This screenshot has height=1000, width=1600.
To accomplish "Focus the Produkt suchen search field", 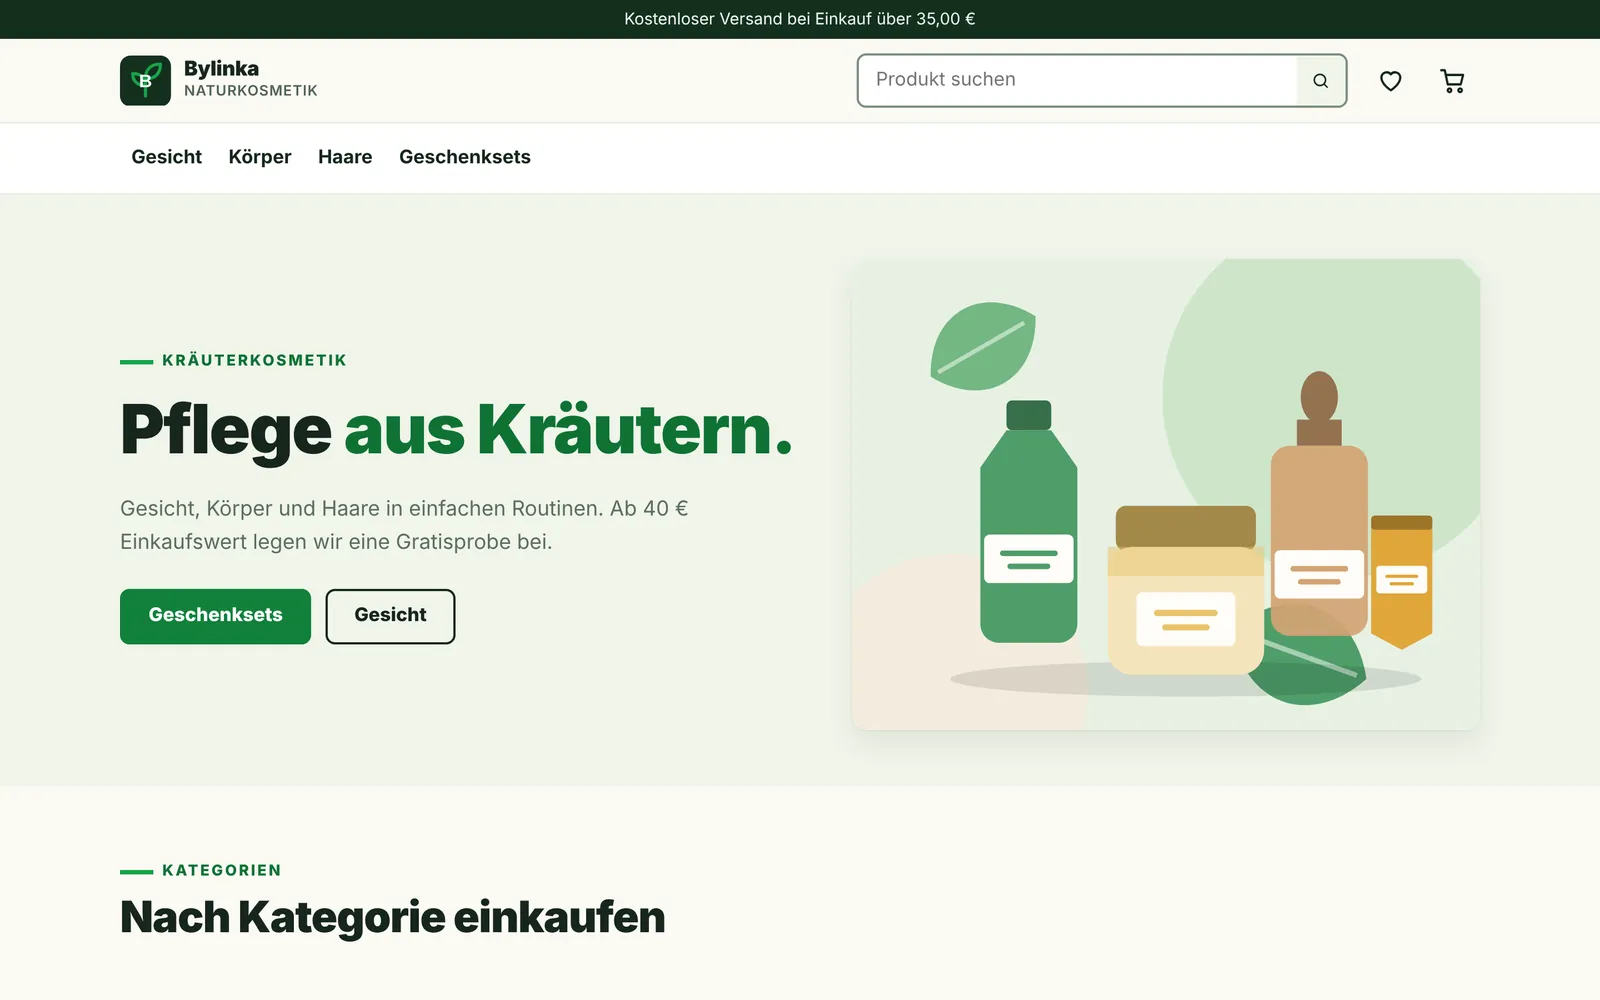I will point(1078,80).
